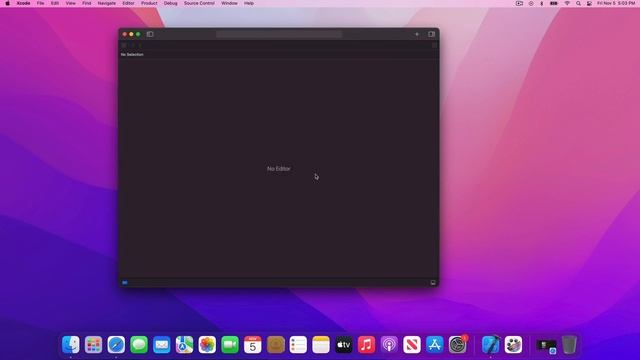
Task: Open Mail from the Dock
Action: tap(162, 345)
